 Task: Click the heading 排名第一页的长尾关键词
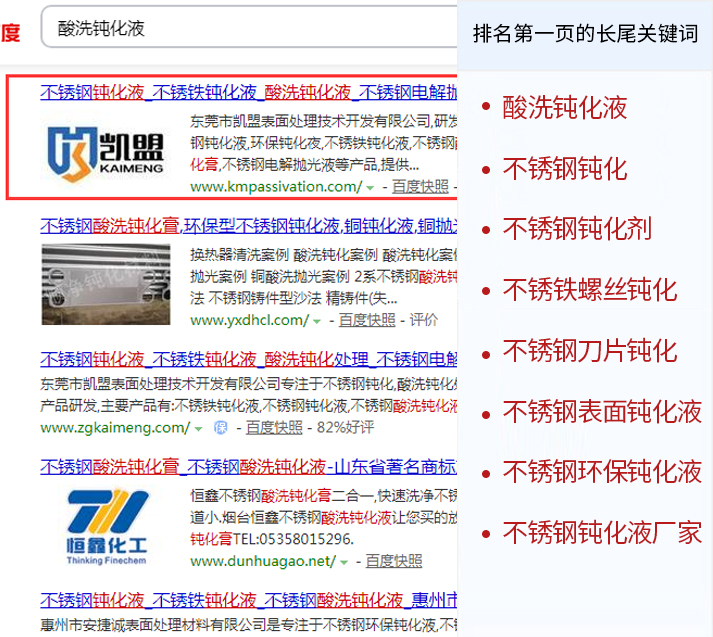585,34
